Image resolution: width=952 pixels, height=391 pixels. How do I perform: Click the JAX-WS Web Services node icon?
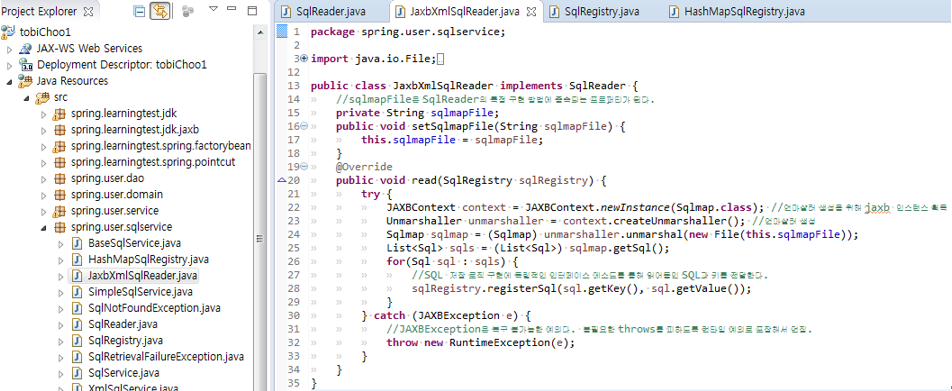[26, 49]
